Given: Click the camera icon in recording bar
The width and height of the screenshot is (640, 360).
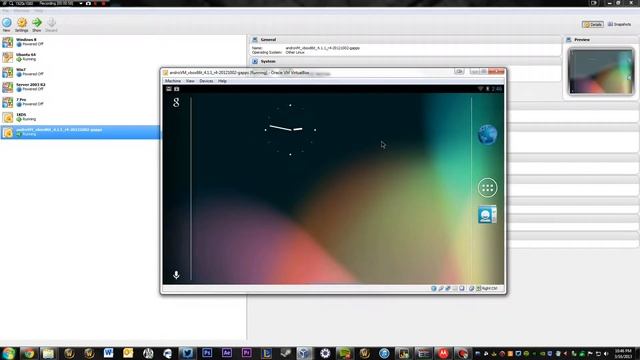Looking at the screenshot, I should [x=88, y=3].
